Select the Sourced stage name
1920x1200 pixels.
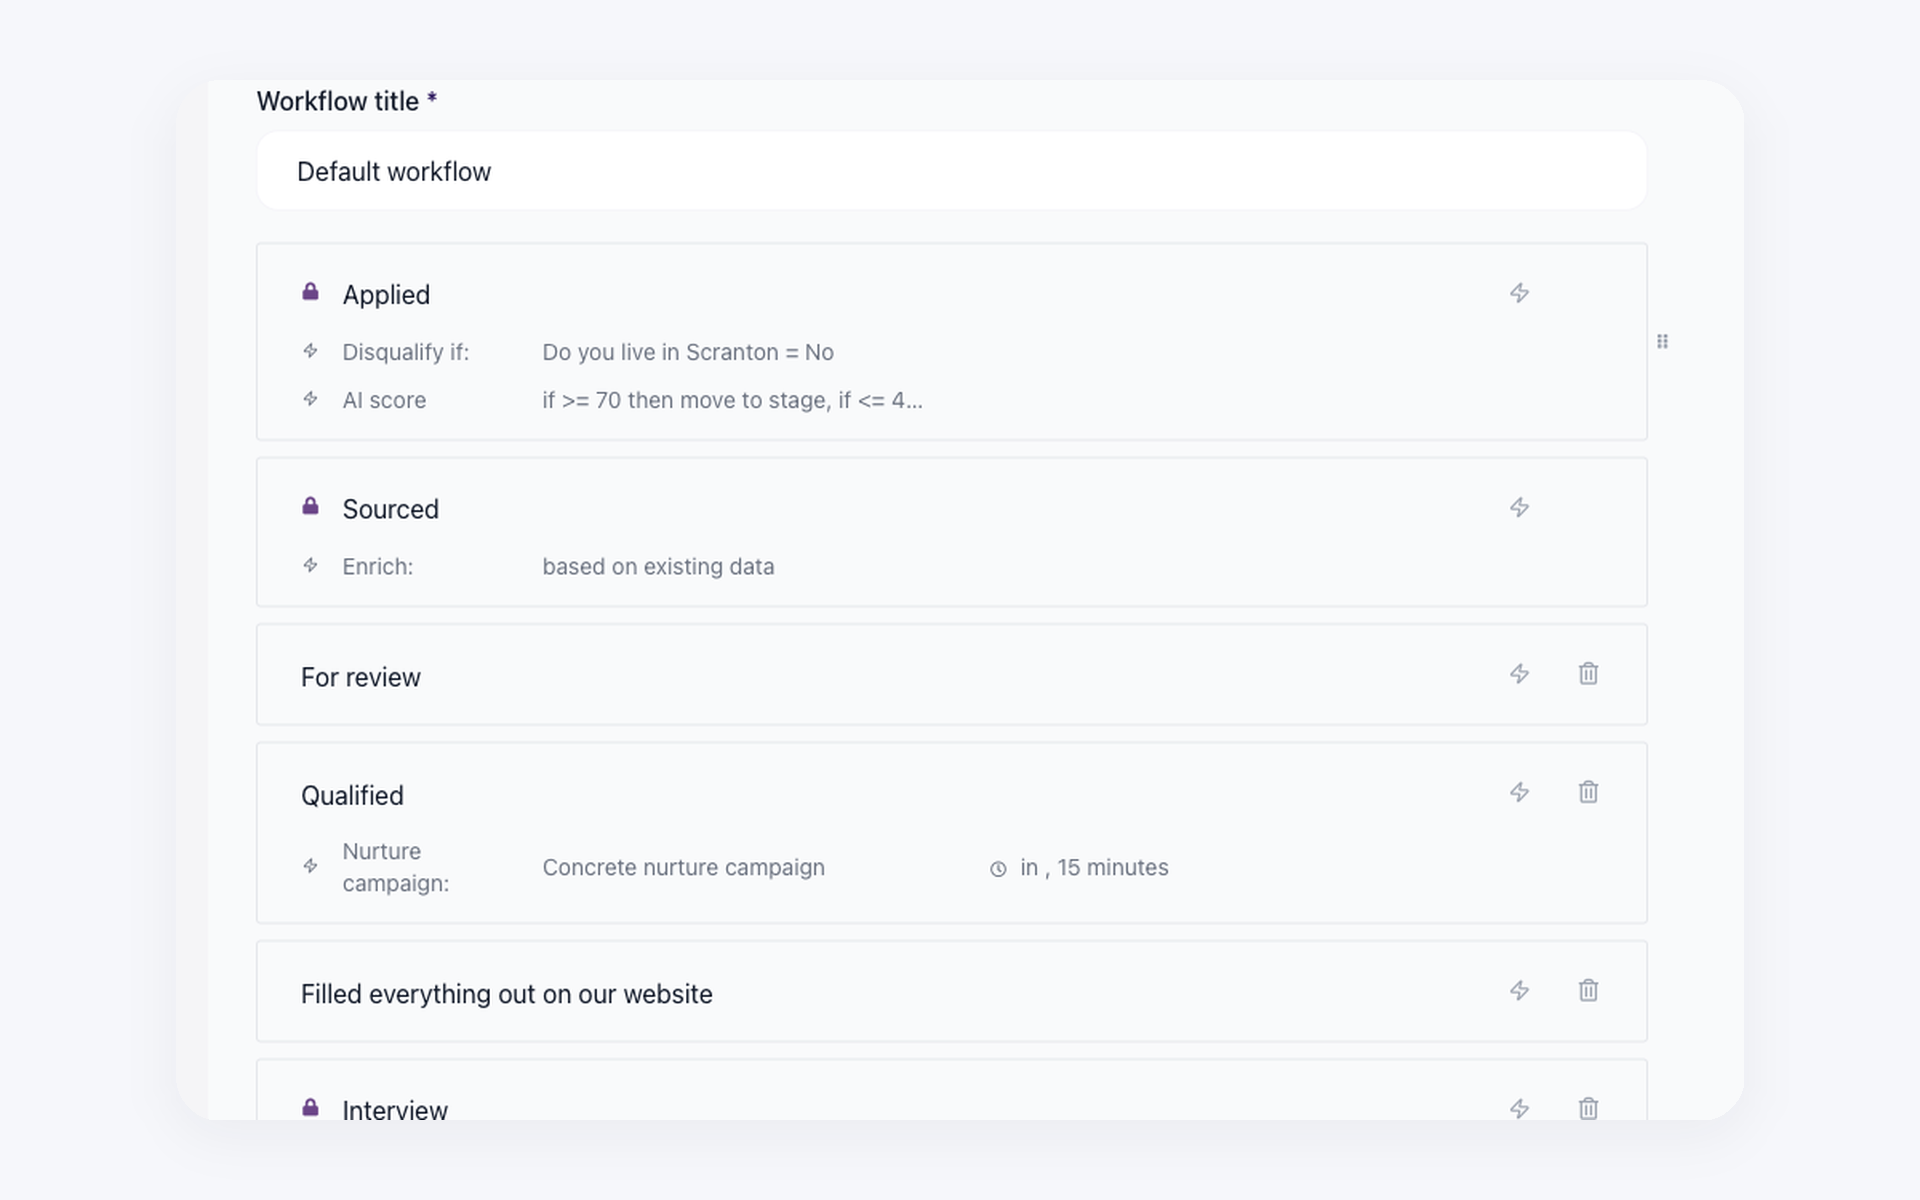(390, 509)
